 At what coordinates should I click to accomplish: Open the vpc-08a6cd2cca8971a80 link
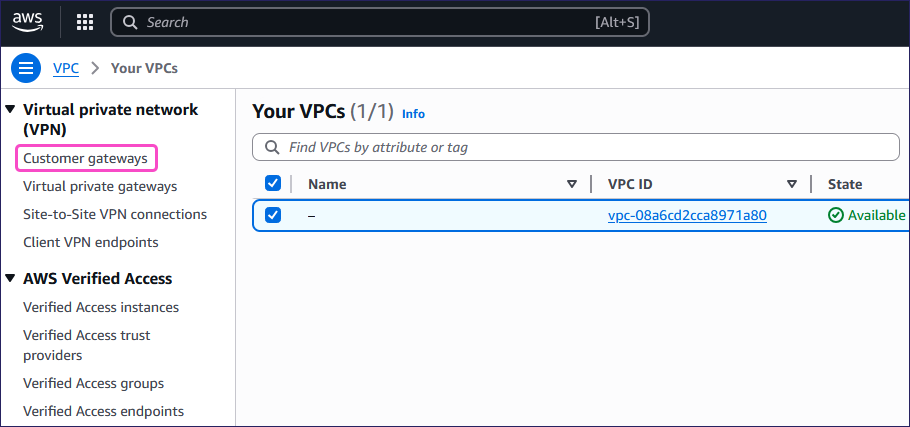[x=687, y=215]
